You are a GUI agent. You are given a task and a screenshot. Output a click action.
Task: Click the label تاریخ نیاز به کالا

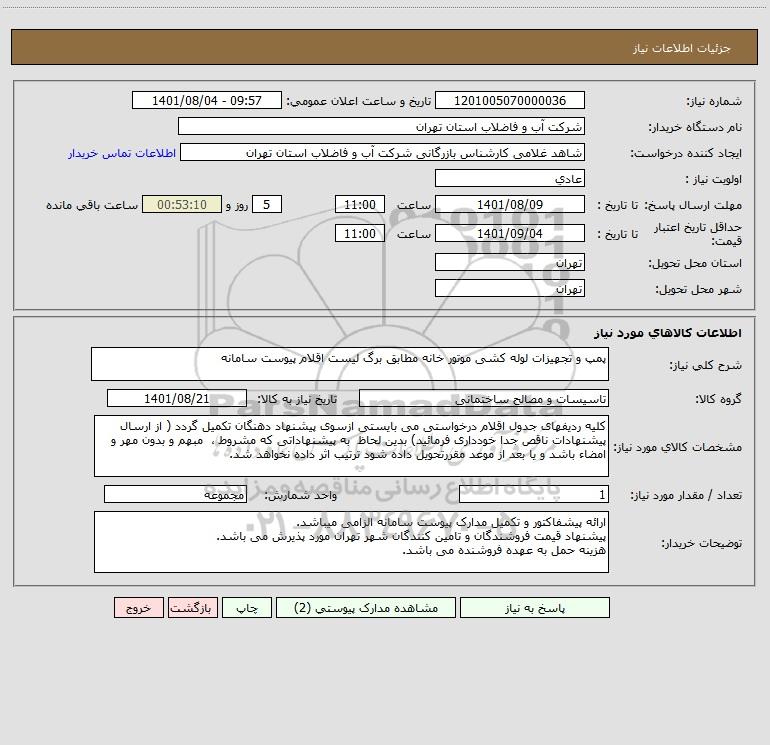click(297, 399)
